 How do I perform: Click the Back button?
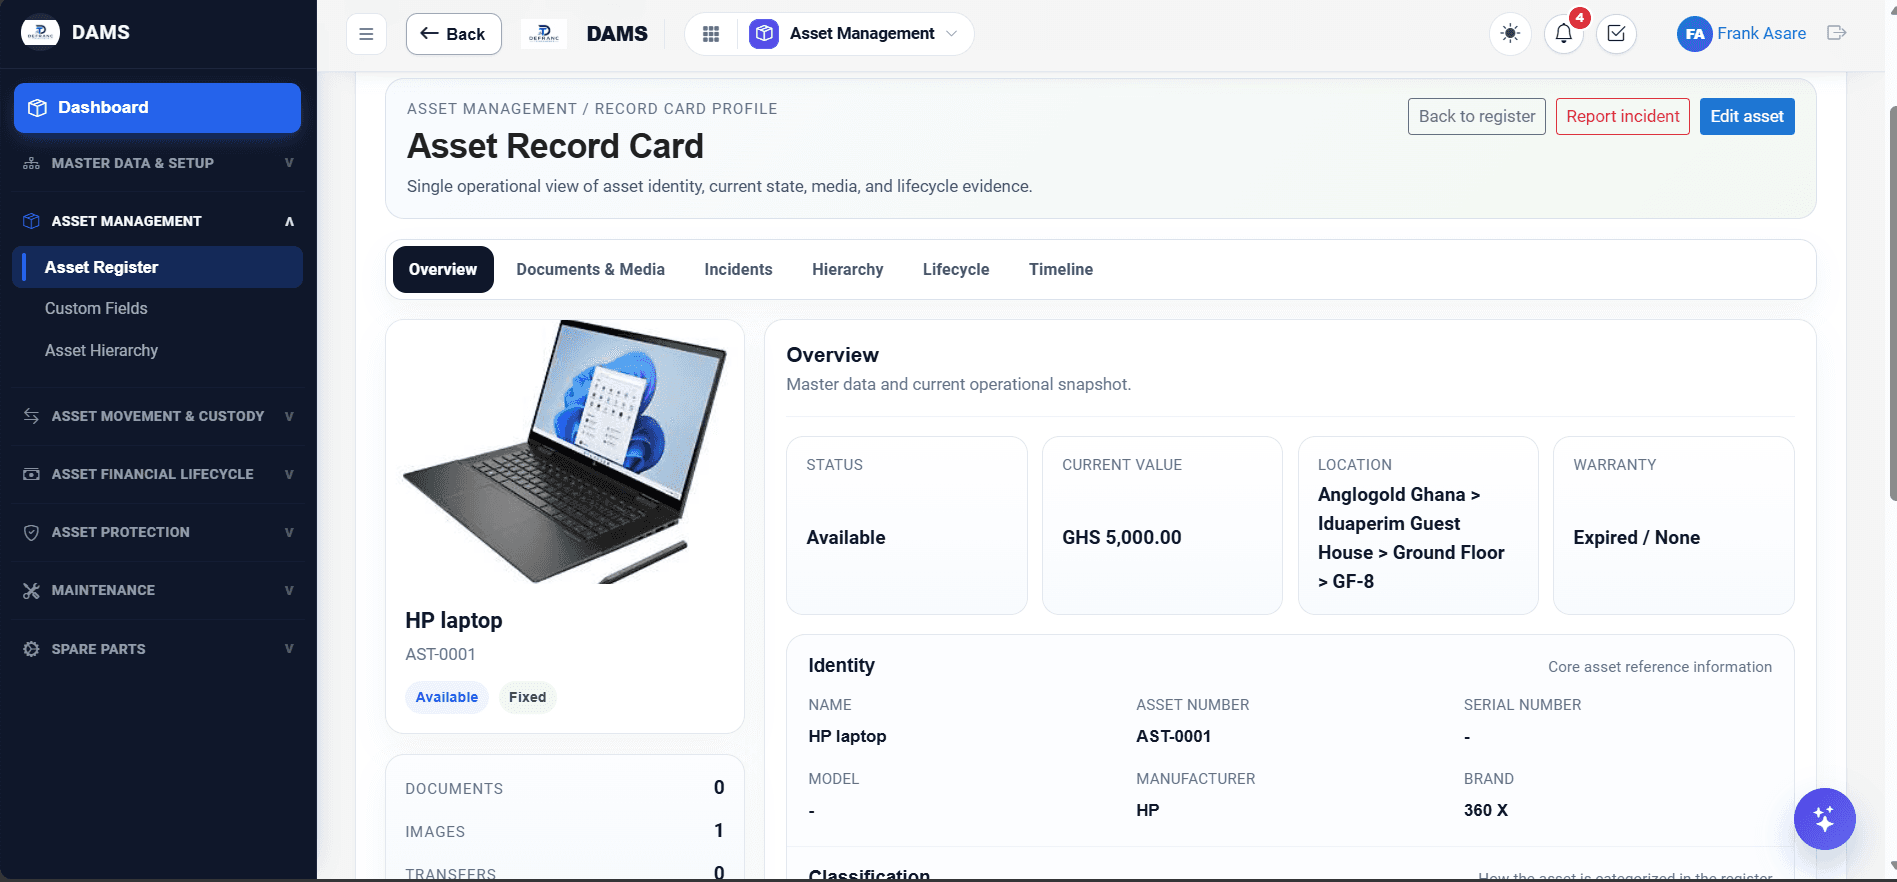pyautogui.click(x=453, y=34)
